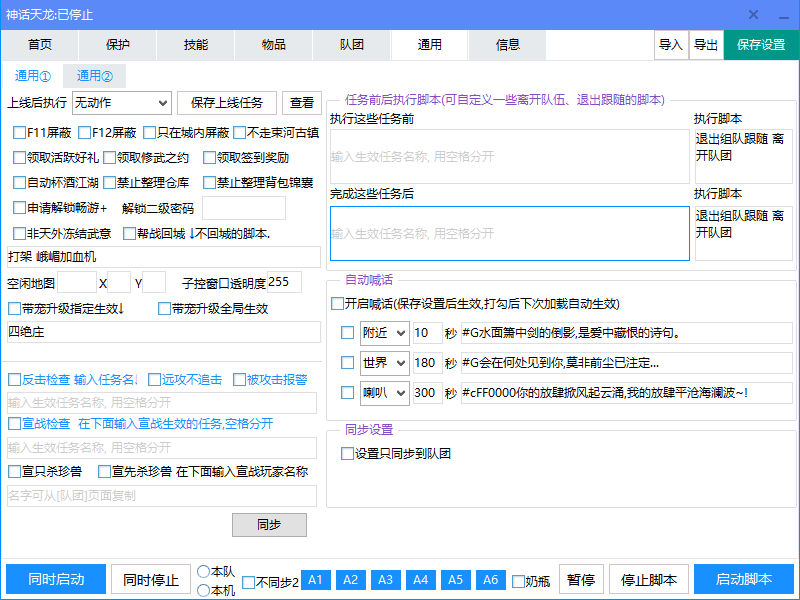800x600 pixels.
Task: Select the A2 button
Action: 351,580
